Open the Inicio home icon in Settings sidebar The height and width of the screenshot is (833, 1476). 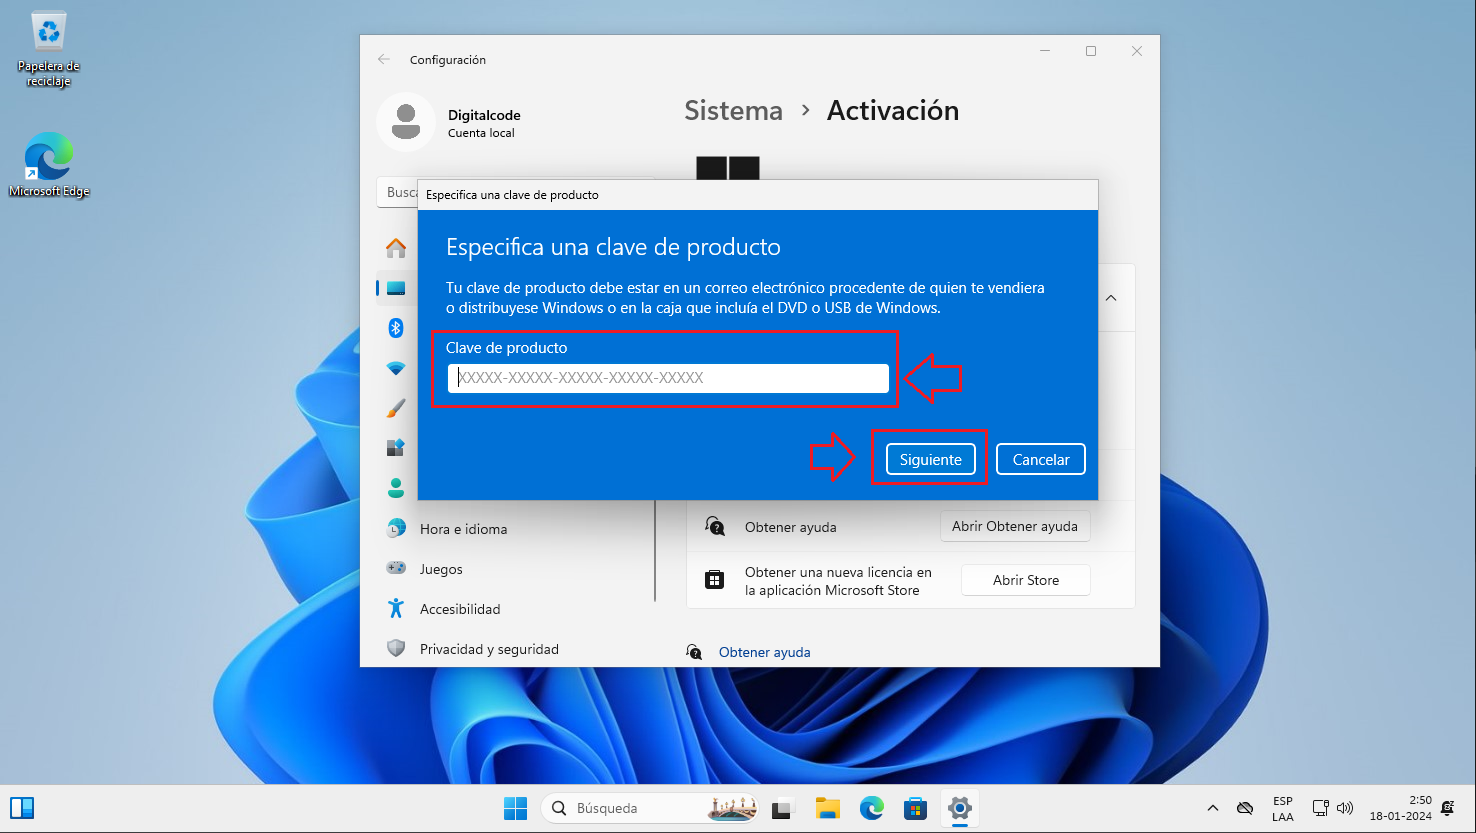[396, 248]
